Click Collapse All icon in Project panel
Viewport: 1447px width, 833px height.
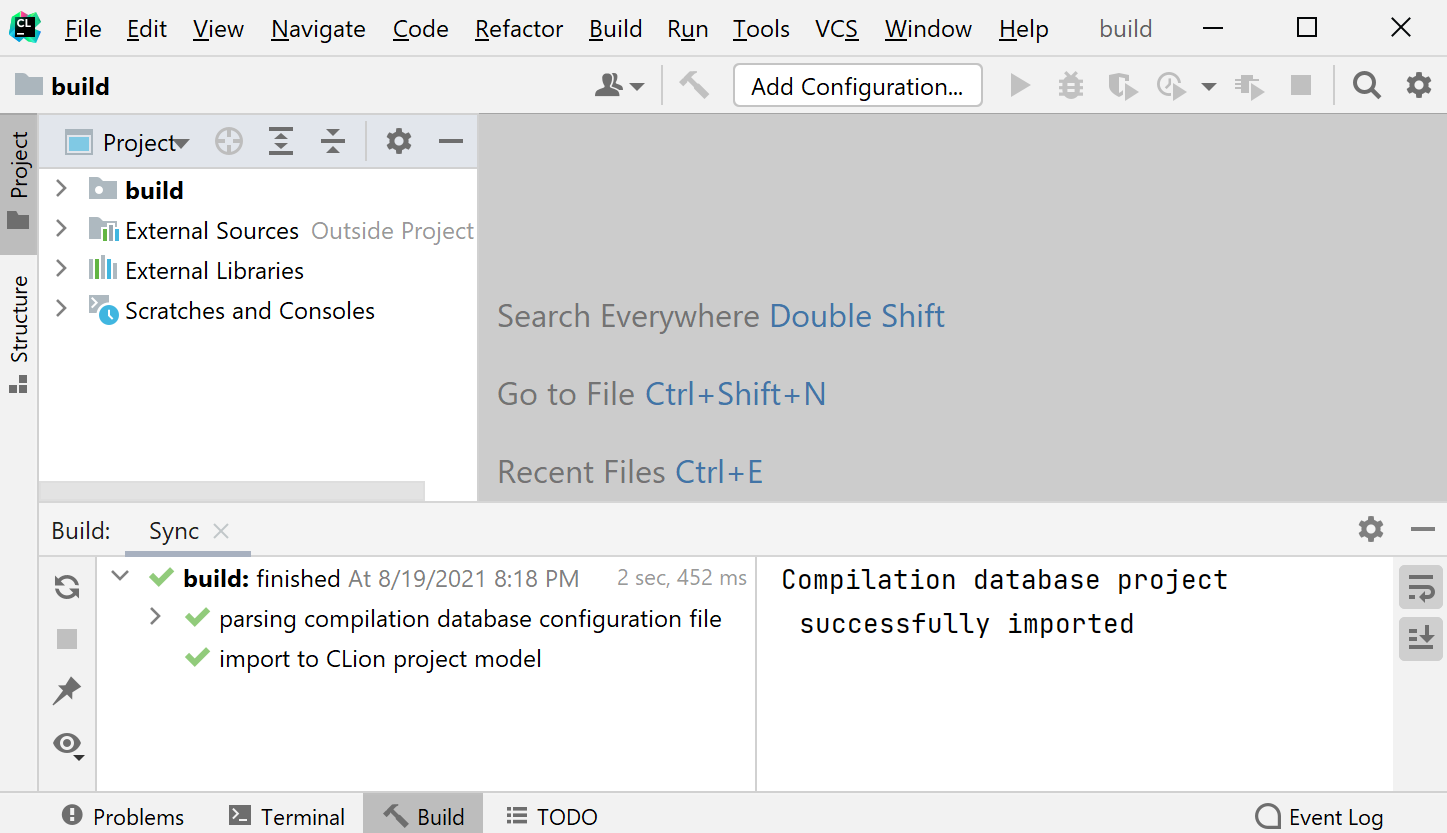pos(333,142)
